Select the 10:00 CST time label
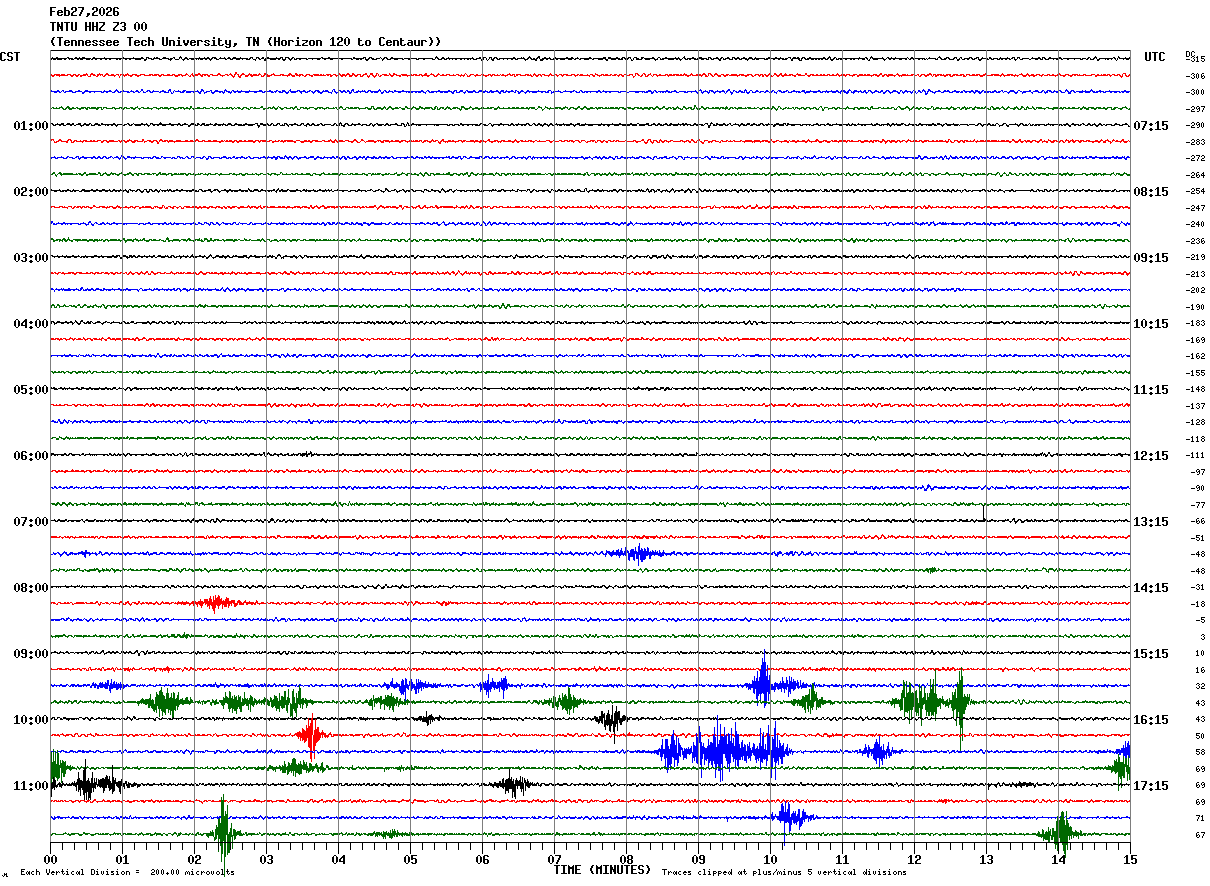 (31, 720)
